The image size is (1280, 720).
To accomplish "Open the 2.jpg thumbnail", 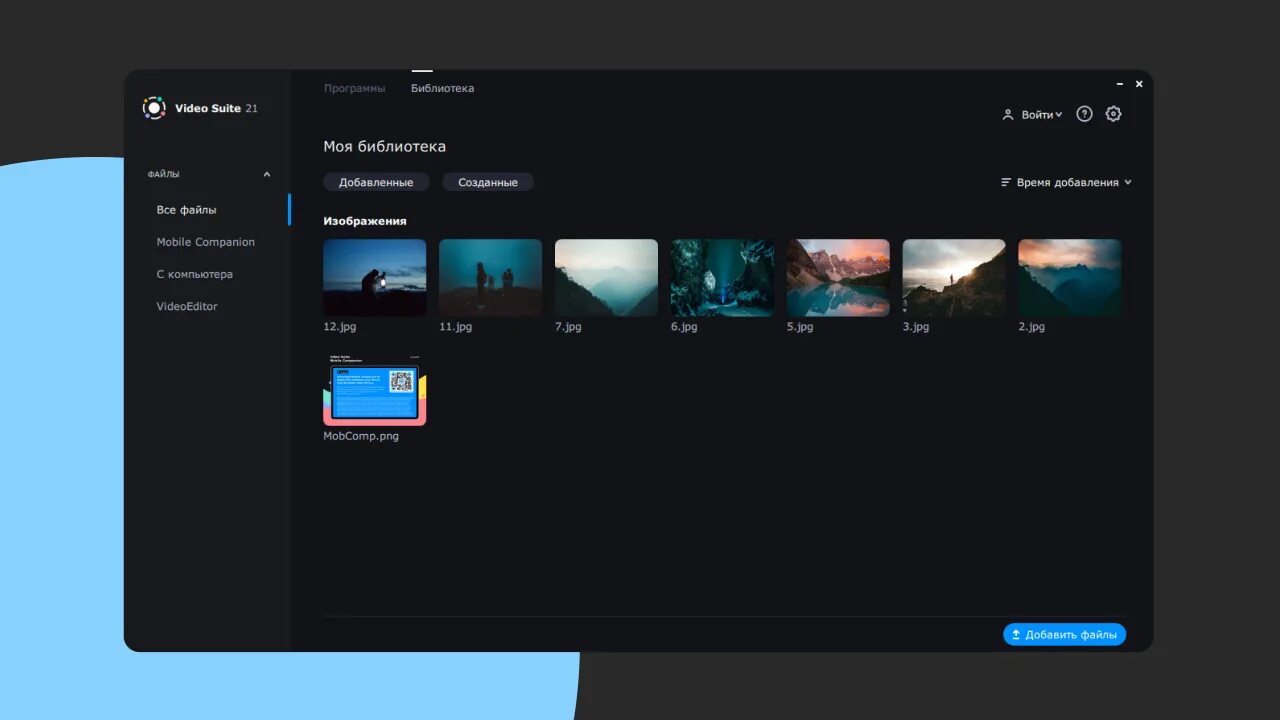I will [x=1070, y=278].
